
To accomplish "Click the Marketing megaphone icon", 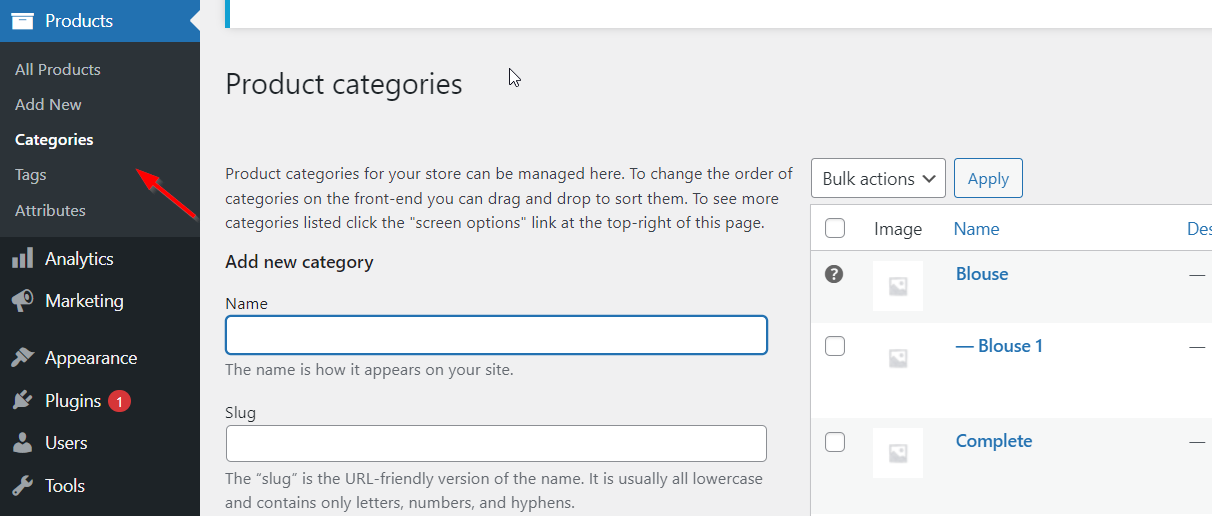I will pos(22,301).
